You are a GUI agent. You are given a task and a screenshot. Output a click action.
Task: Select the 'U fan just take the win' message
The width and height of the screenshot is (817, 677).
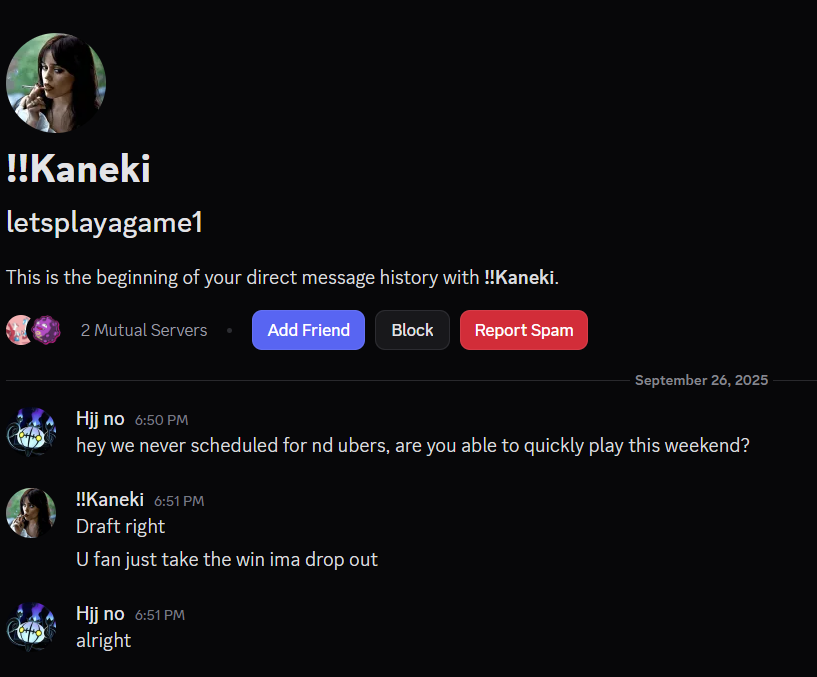click(227, 560)
